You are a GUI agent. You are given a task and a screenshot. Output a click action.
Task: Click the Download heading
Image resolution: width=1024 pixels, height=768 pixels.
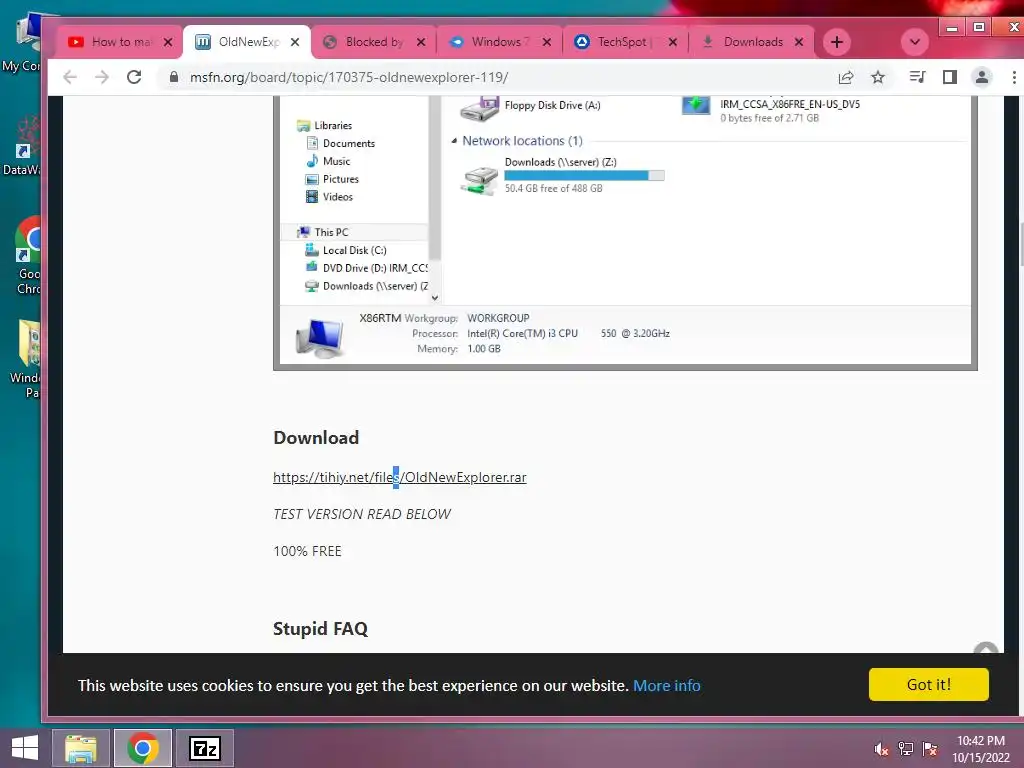click(x=316, y=438)
